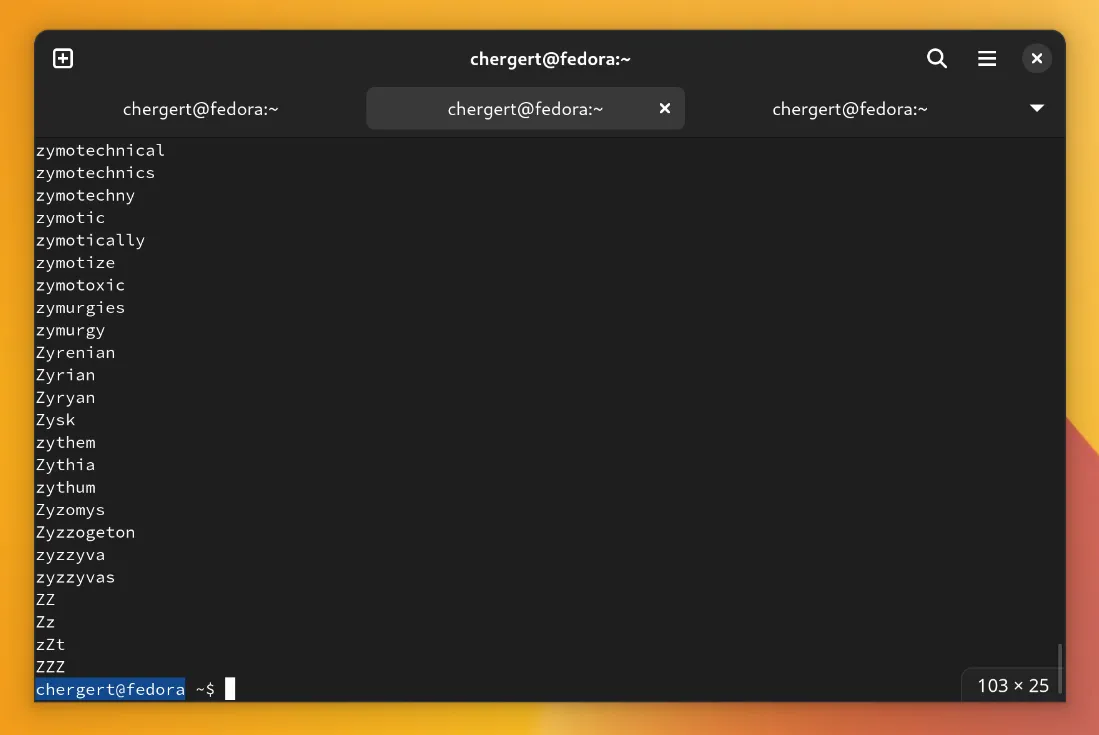Click the last output line ZZZ
Image resolution: width=1099 pixels, height=735 pixels.
(x=50, y=667)
